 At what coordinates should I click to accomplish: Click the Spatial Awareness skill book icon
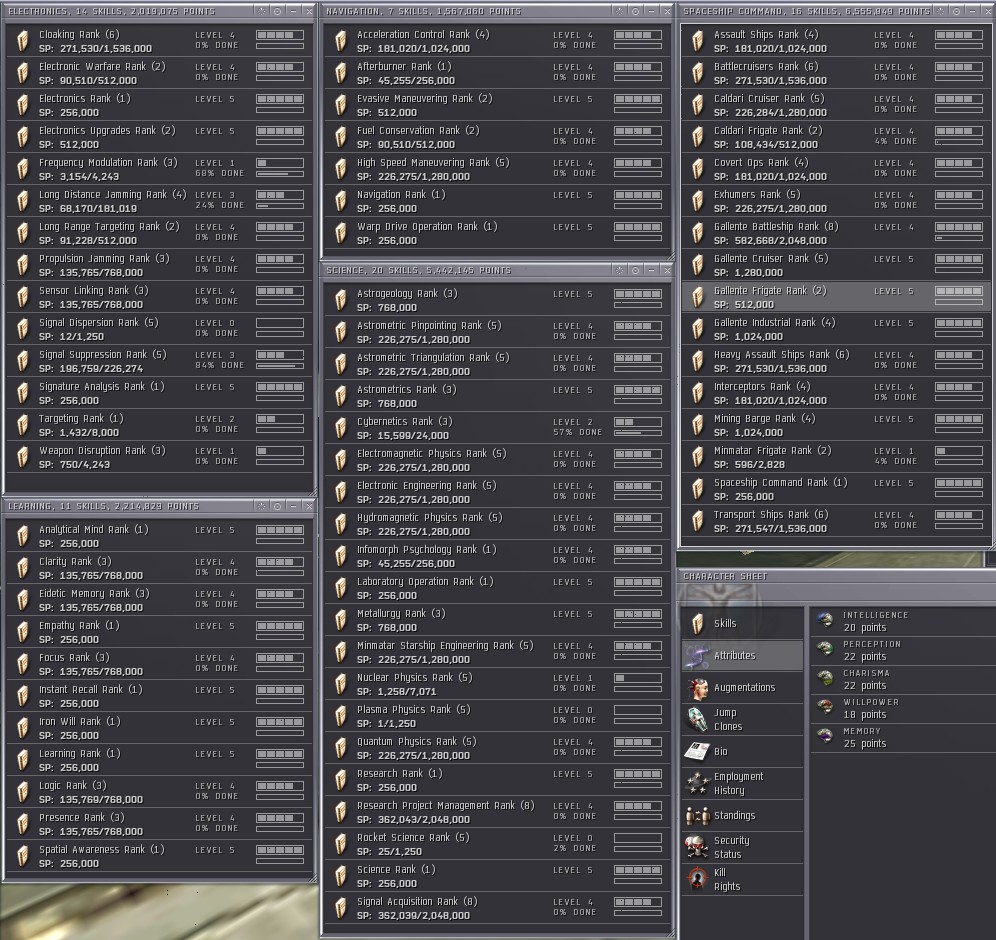[23, 856]
